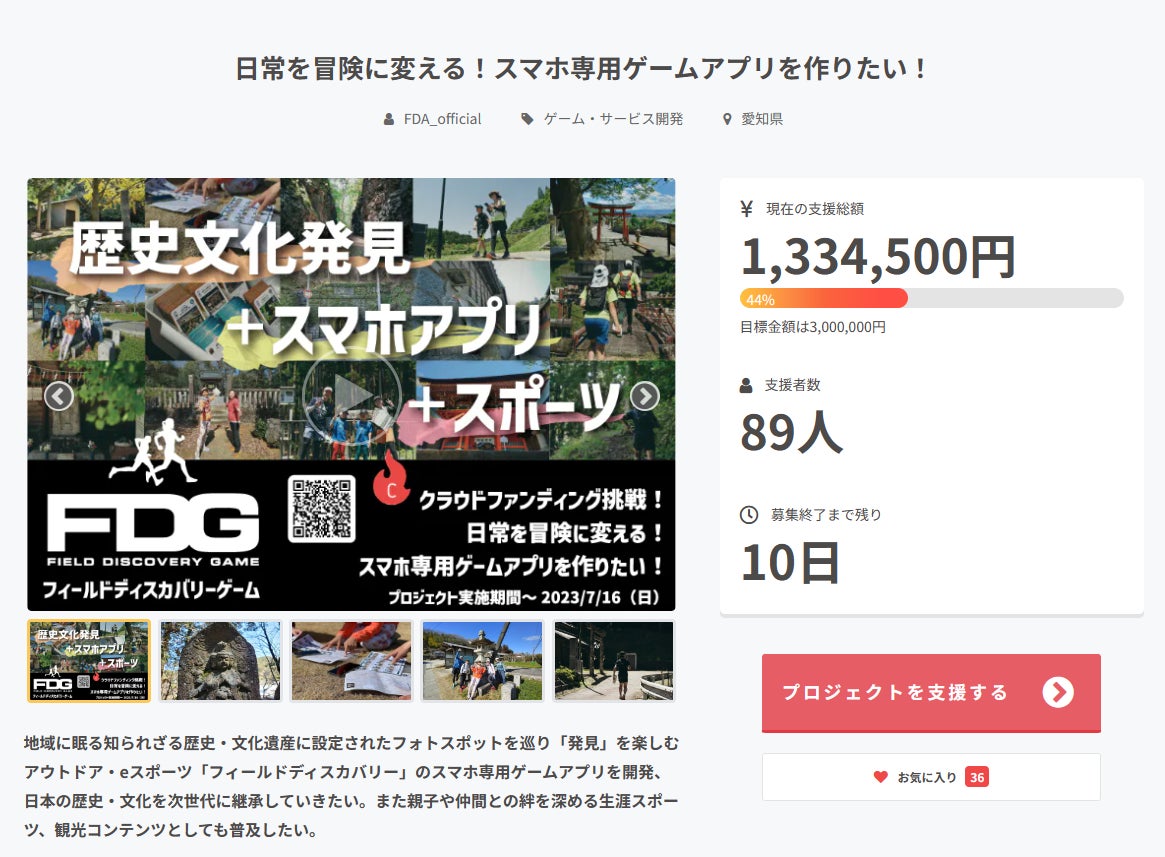Select first banner thumbnail
The image size is (1165, 857).
tap(89, 661)
